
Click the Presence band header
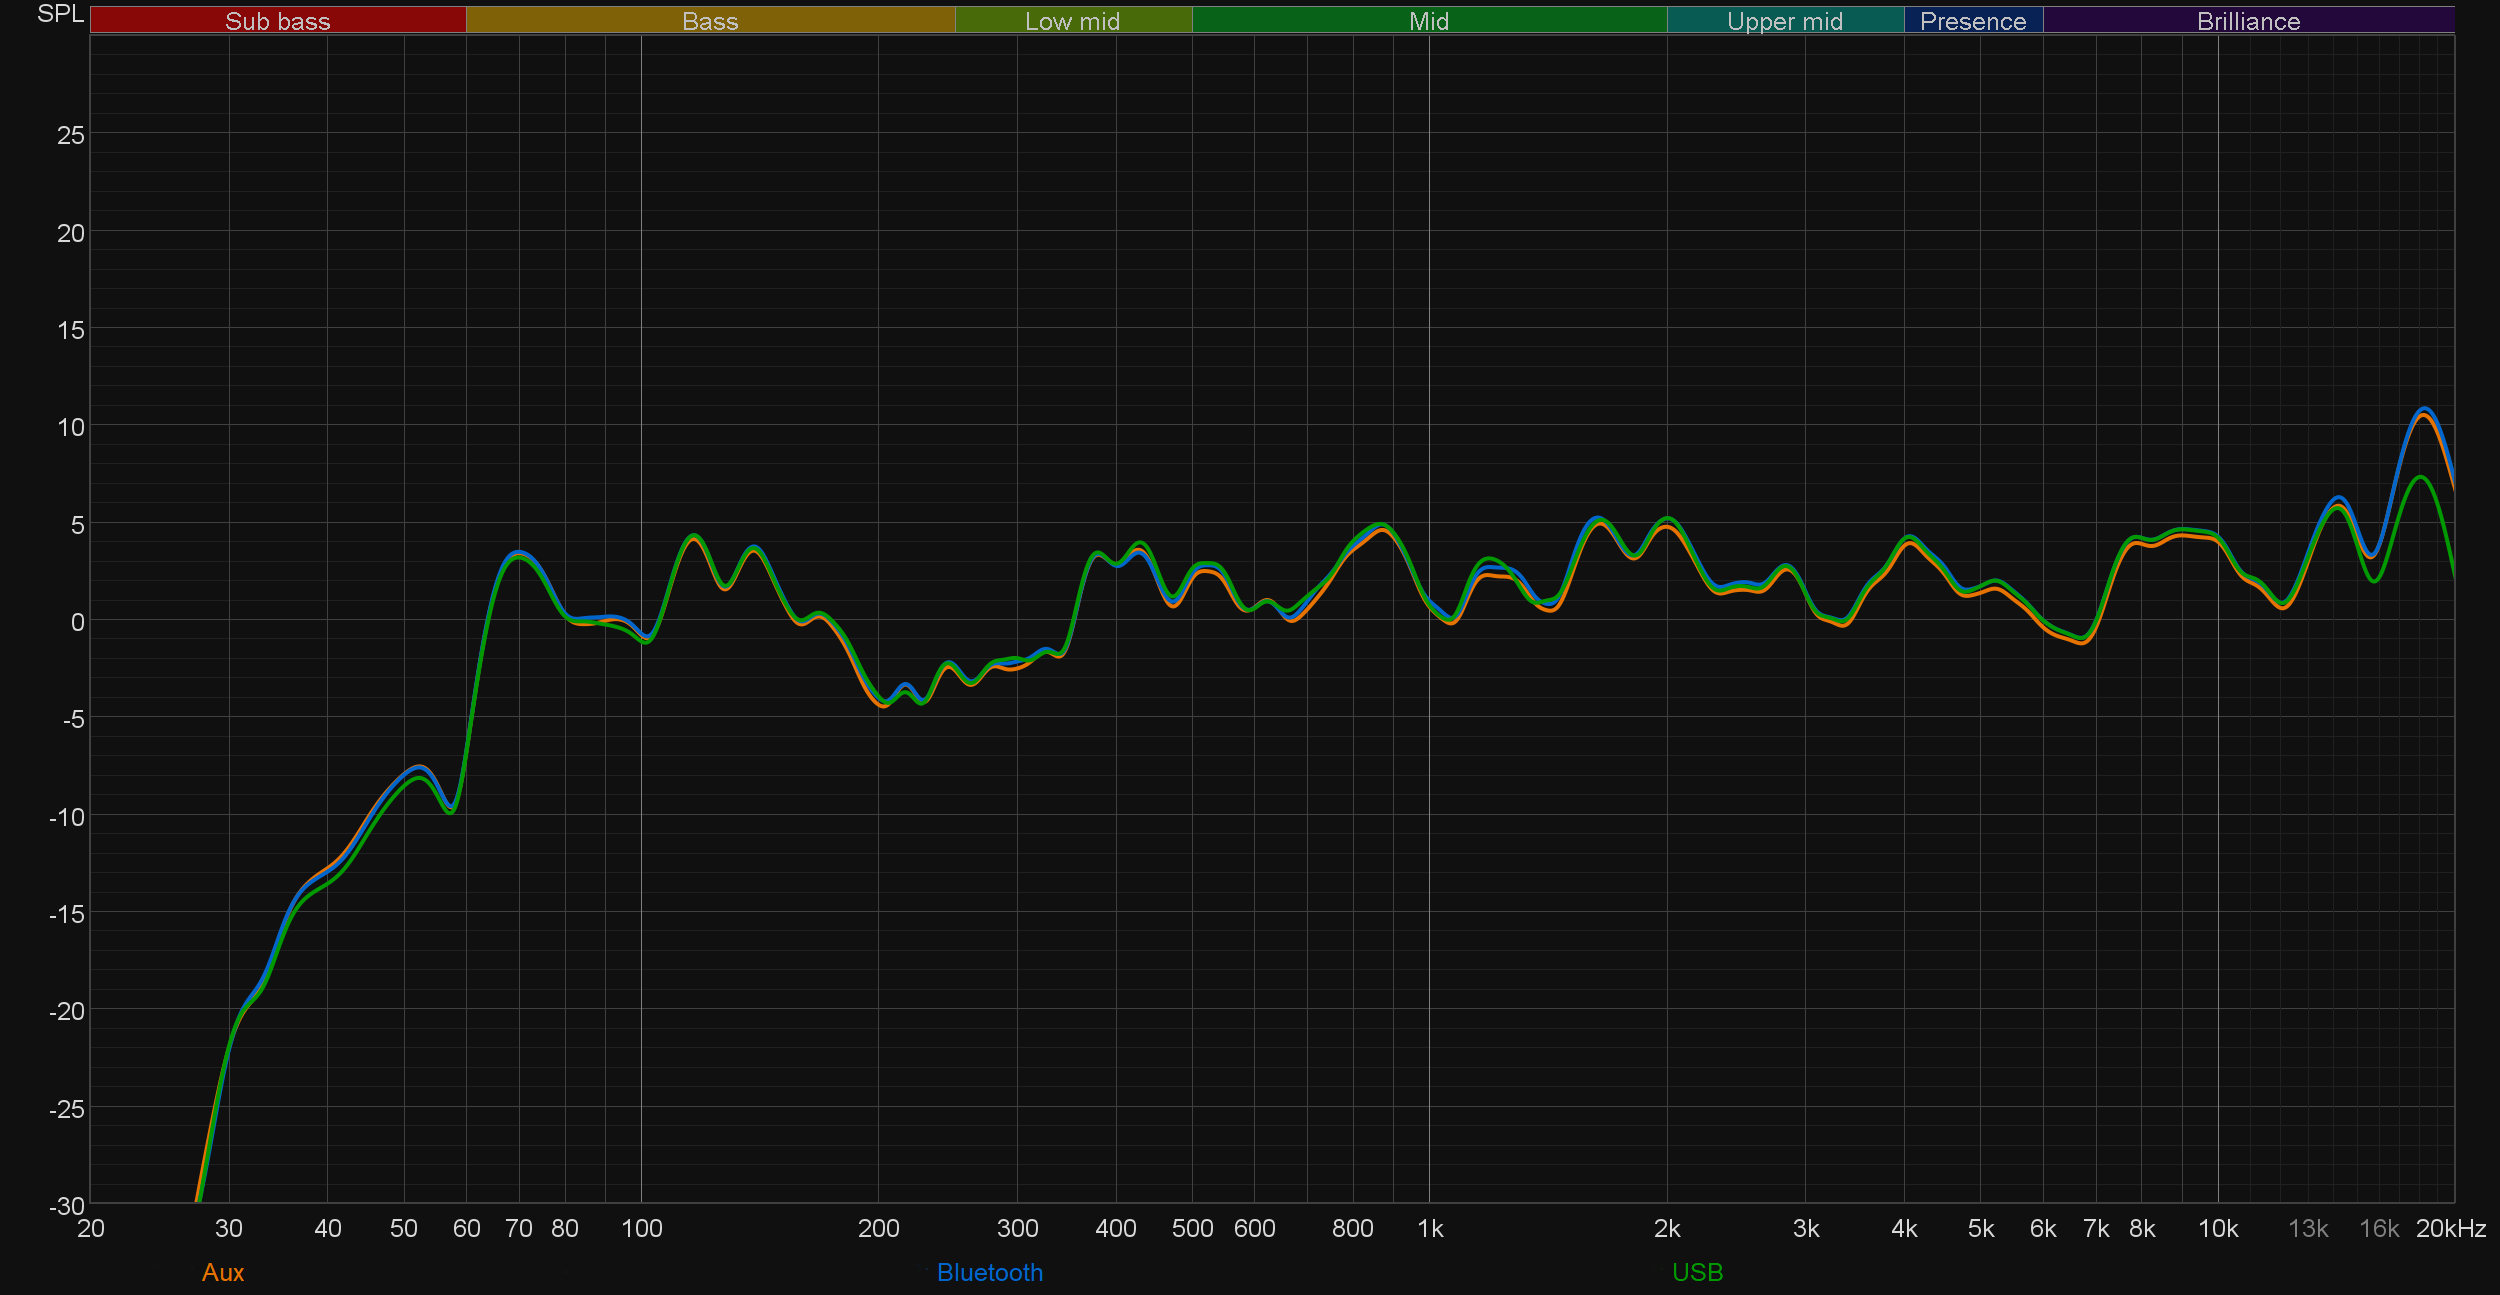pos(1972,21)
